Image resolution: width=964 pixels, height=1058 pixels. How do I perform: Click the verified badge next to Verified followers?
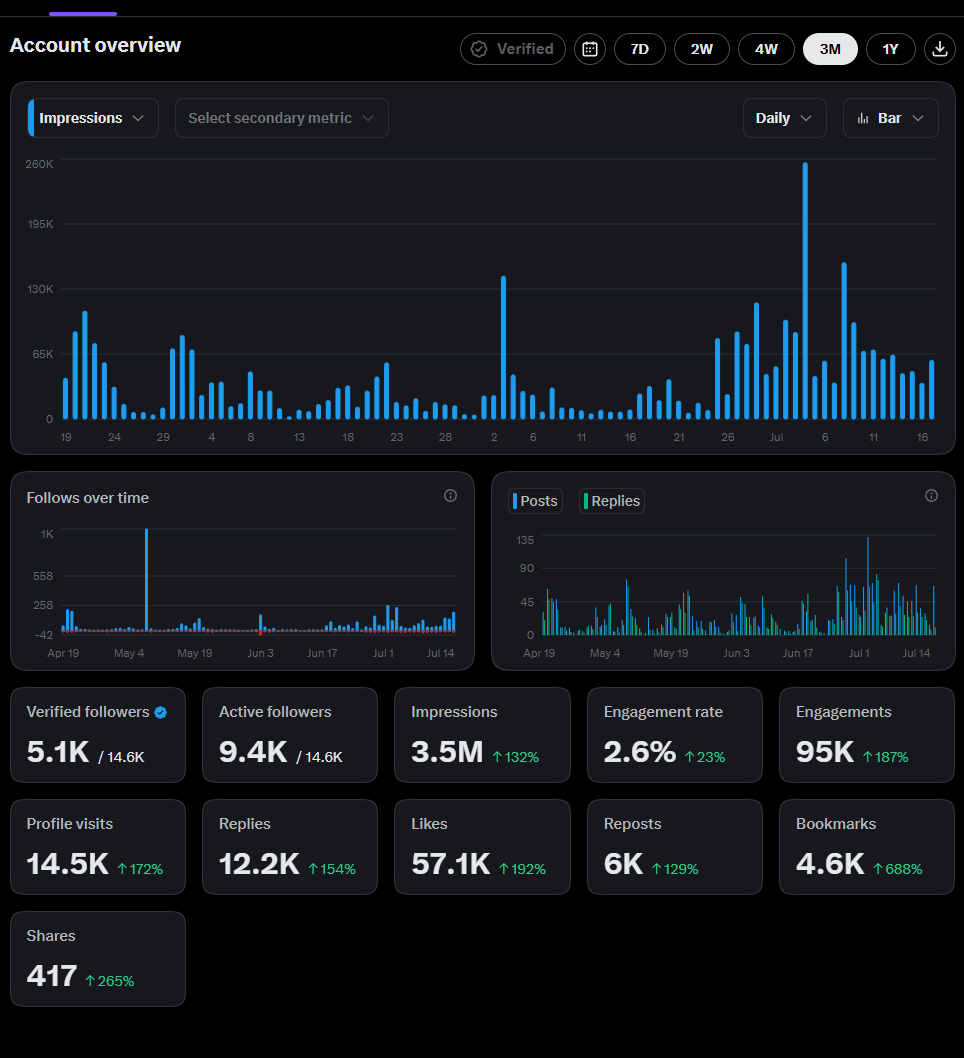(x=161, y=713)
